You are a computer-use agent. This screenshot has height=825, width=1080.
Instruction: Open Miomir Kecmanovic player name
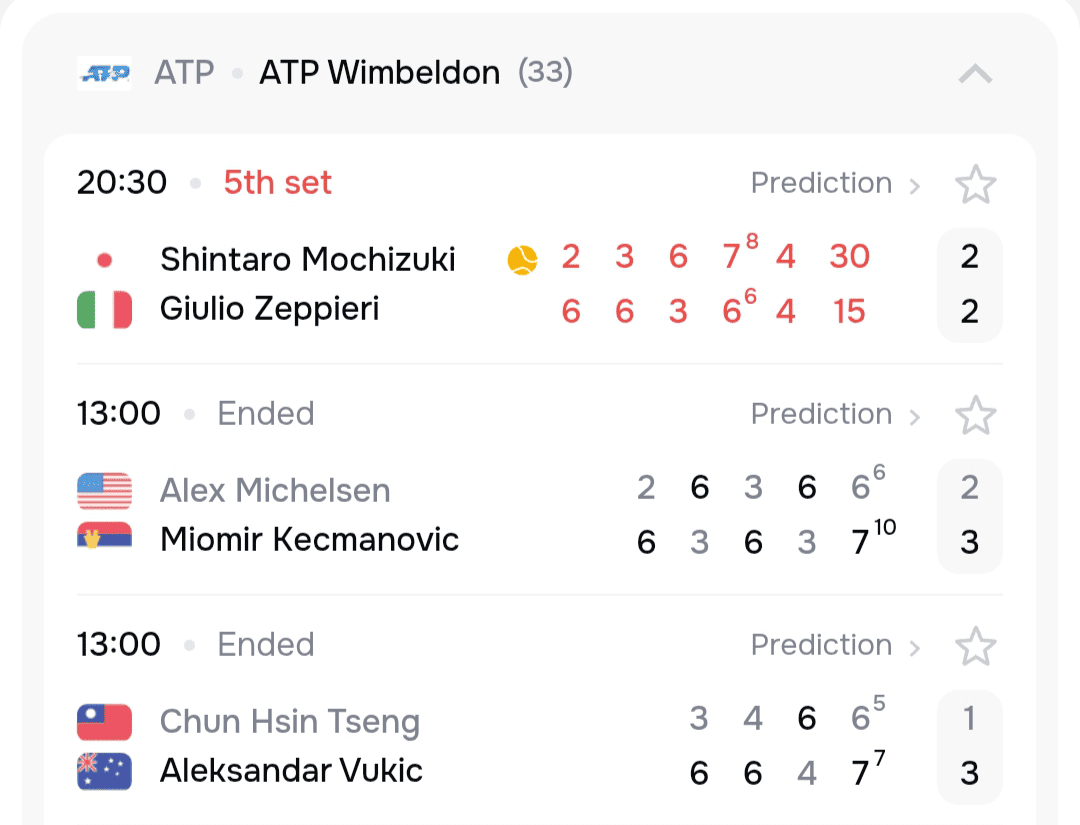coord(309,539)
